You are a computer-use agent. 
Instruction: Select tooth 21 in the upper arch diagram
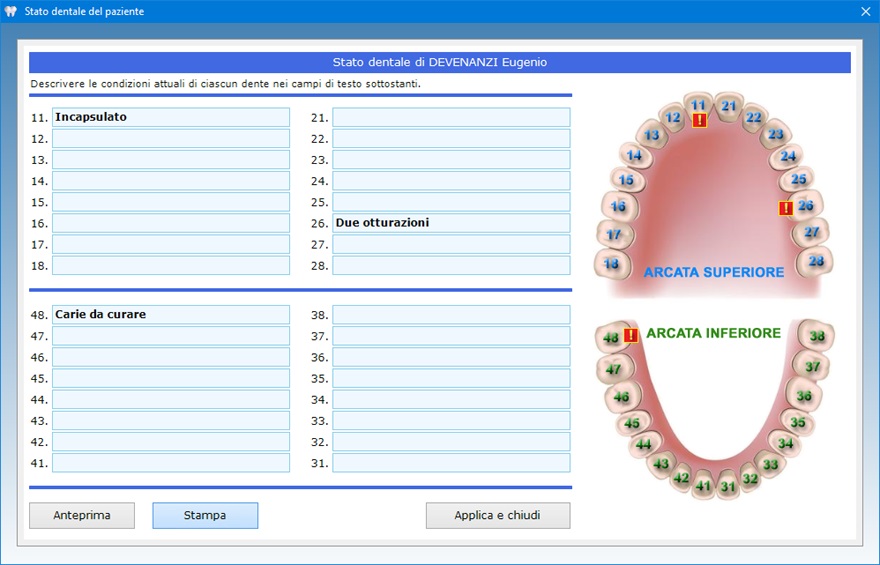[728, 105]
